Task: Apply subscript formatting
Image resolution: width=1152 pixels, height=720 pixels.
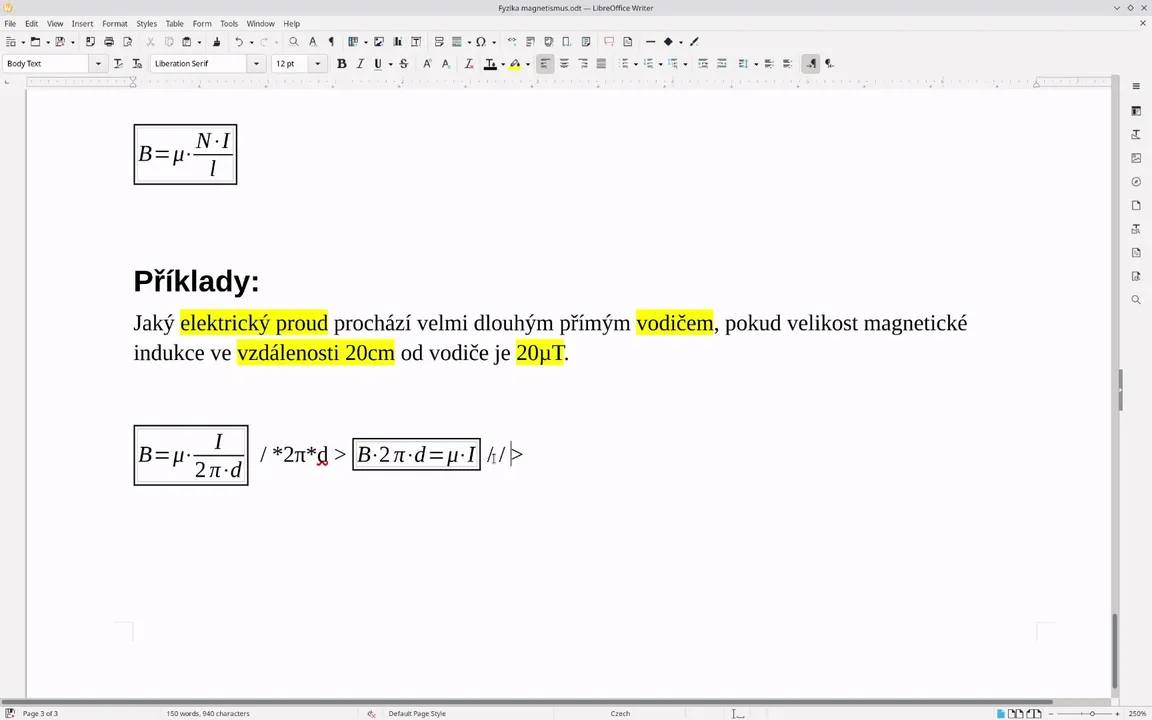Action: pyautogui.click(x=446, y=64)
